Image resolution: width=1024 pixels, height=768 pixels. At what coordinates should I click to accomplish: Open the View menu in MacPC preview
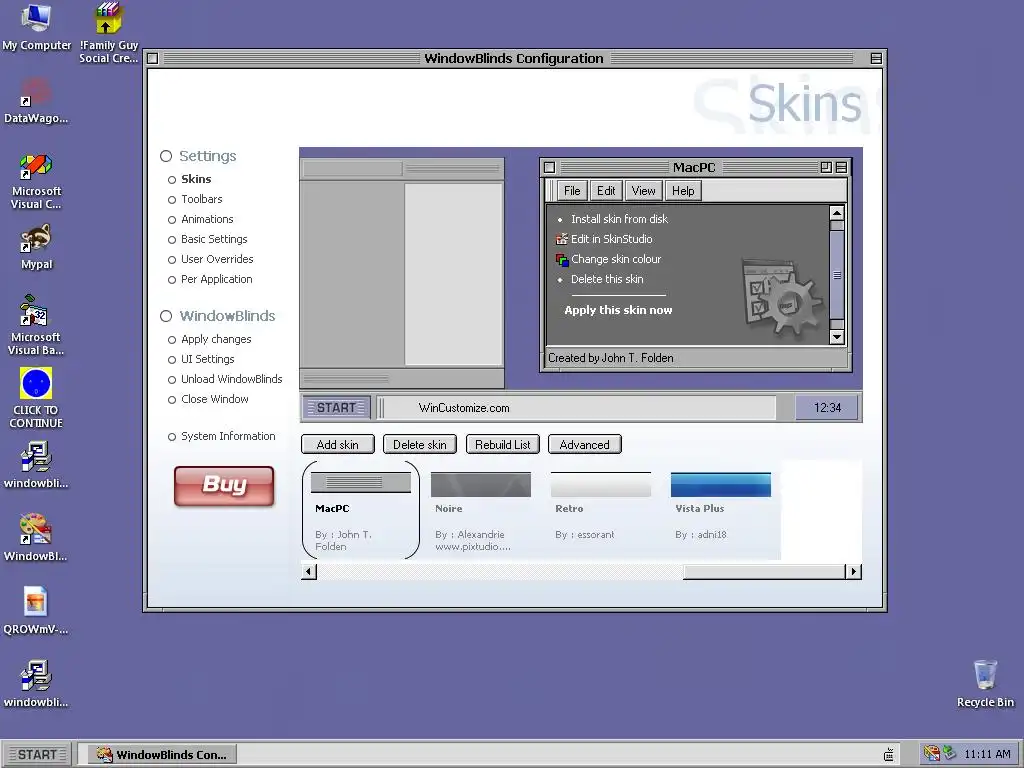click(643, 191)
